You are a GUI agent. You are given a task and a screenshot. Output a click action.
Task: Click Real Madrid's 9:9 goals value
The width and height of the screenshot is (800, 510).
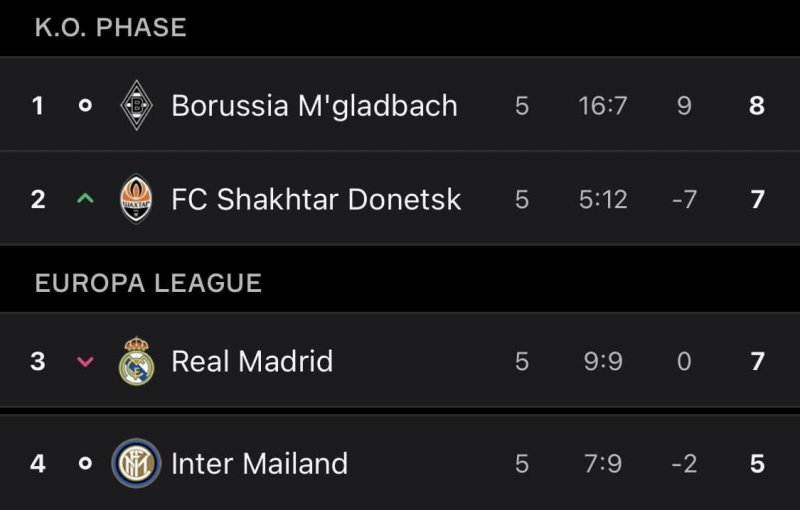(x=603, y=361)
